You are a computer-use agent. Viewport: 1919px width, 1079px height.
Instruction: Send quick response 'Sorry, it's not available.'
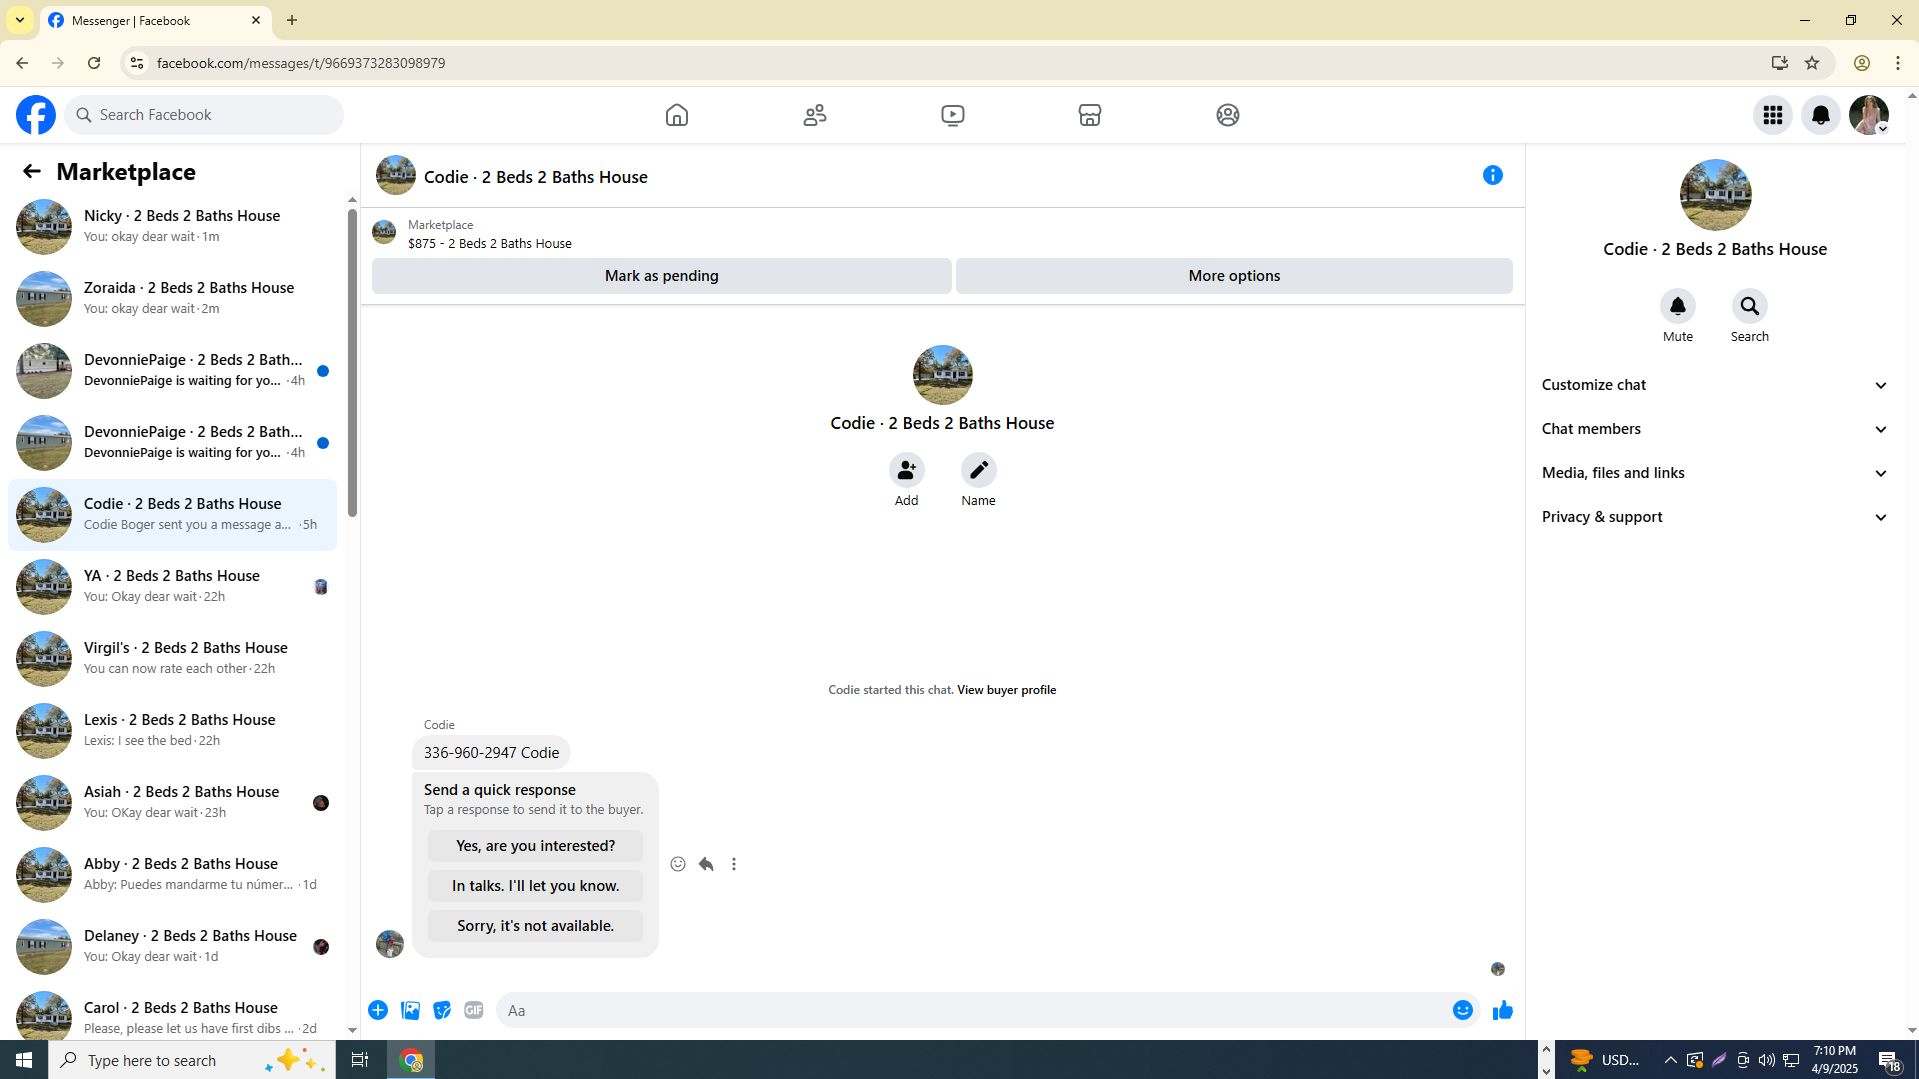pos(536,926)
